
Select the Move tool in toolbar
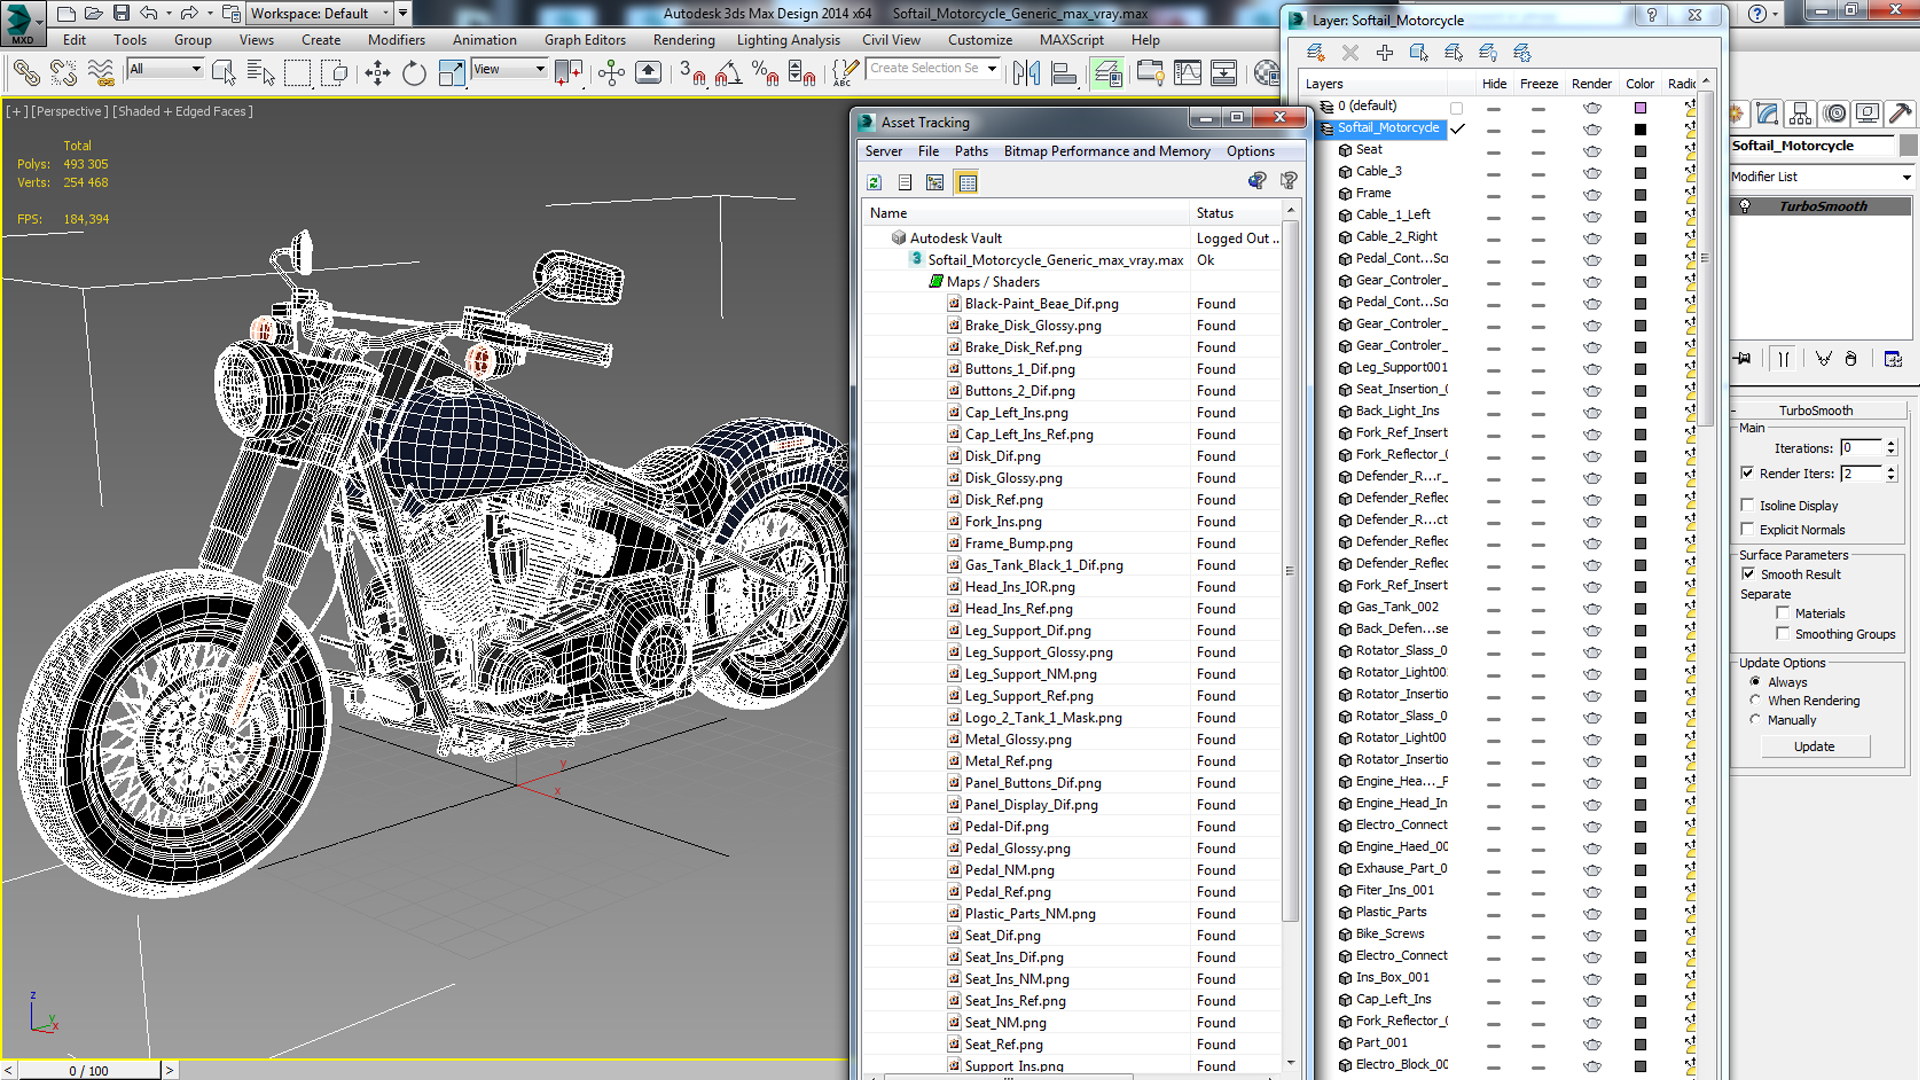tap(377, 73)
